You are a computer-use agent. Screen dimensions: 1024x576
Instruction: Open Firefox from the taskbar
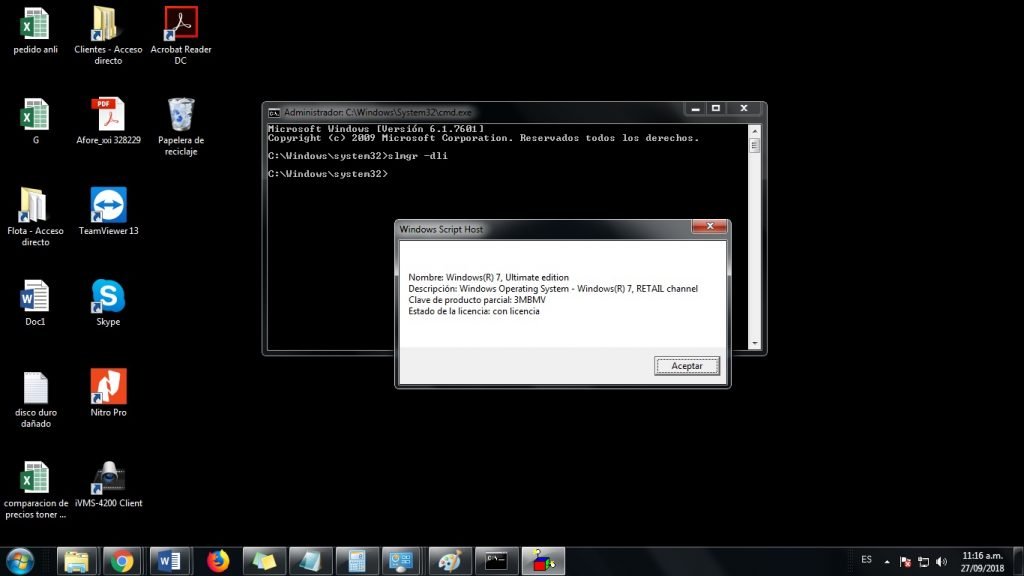(217, 562)
